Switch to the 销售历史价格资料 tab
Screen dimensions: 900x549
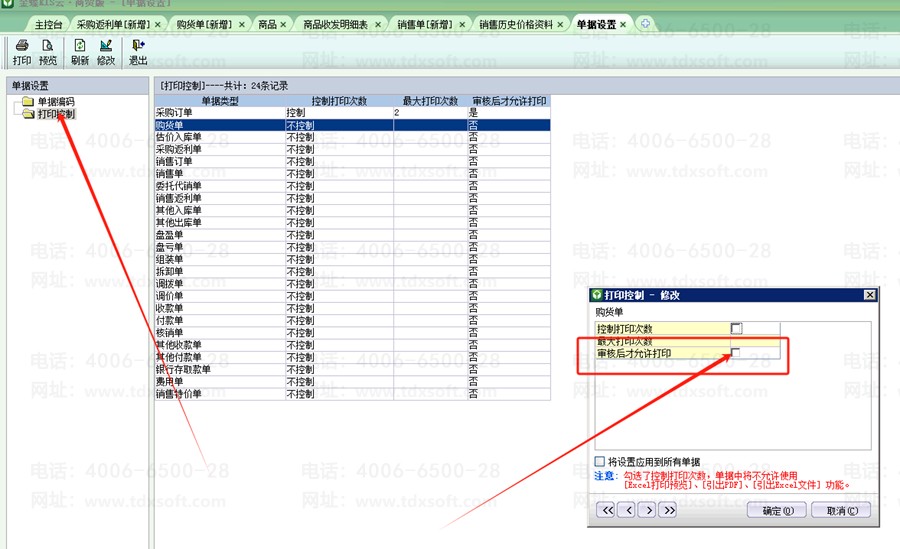[x=514, y=23]
